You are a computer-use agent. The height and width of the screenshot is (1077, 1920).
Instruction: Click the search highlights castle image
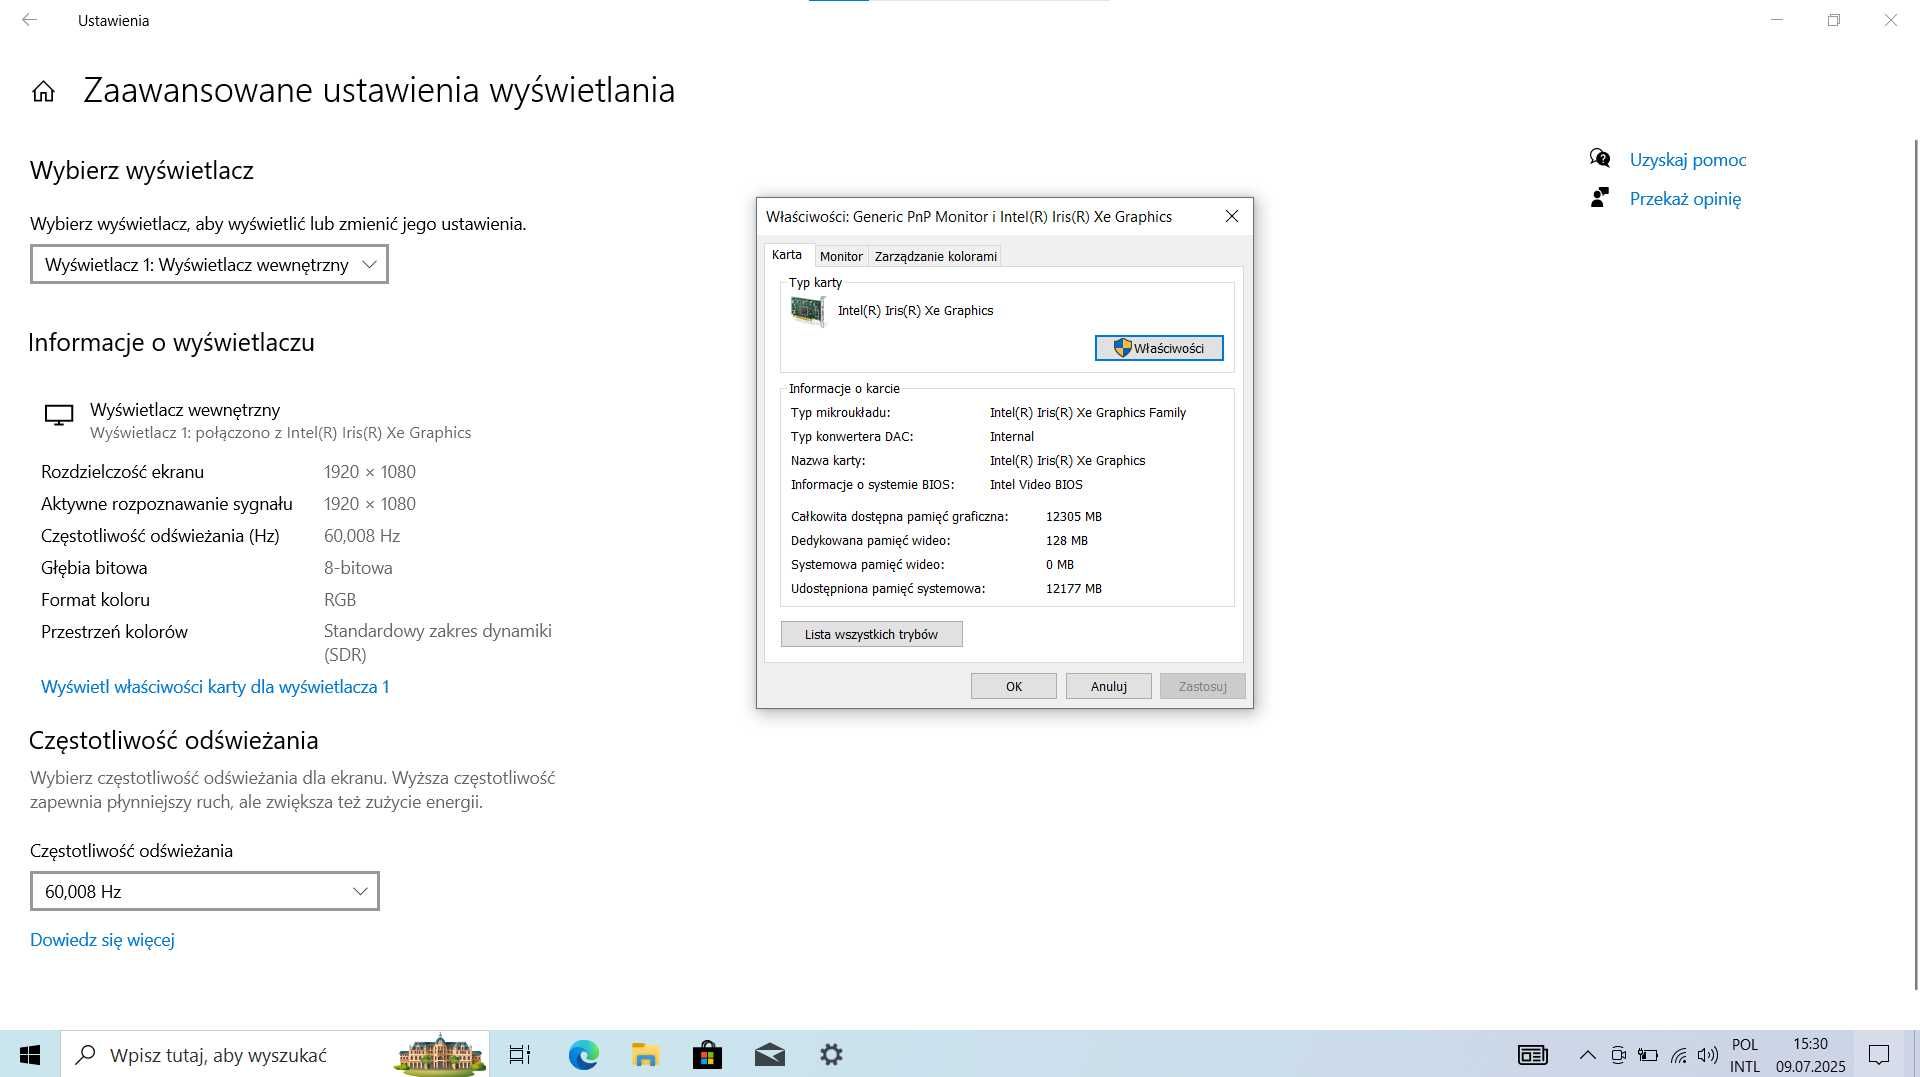[x=440, y=1054]
